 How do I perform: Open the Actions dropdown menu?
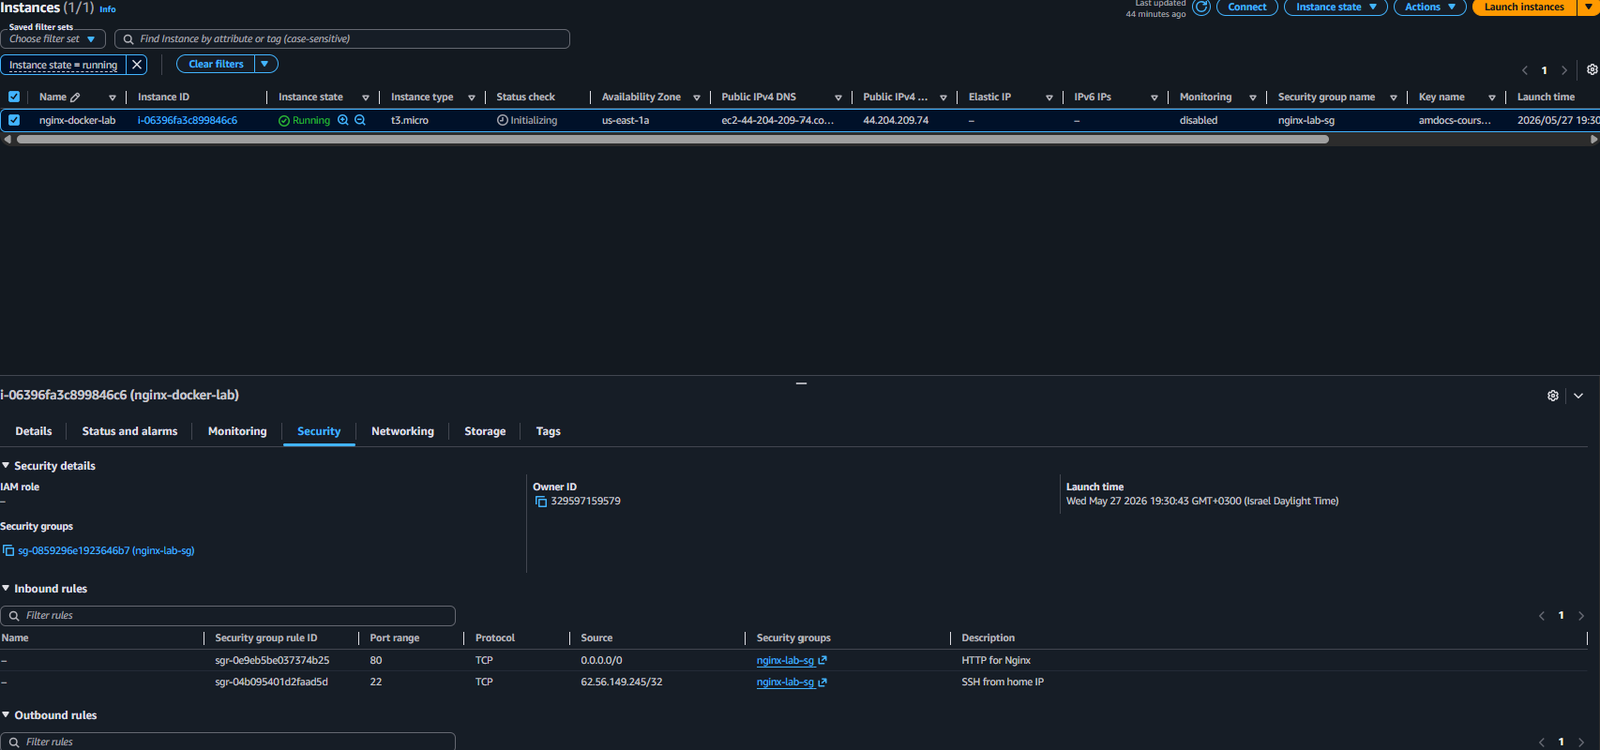tap(1430, 7)
